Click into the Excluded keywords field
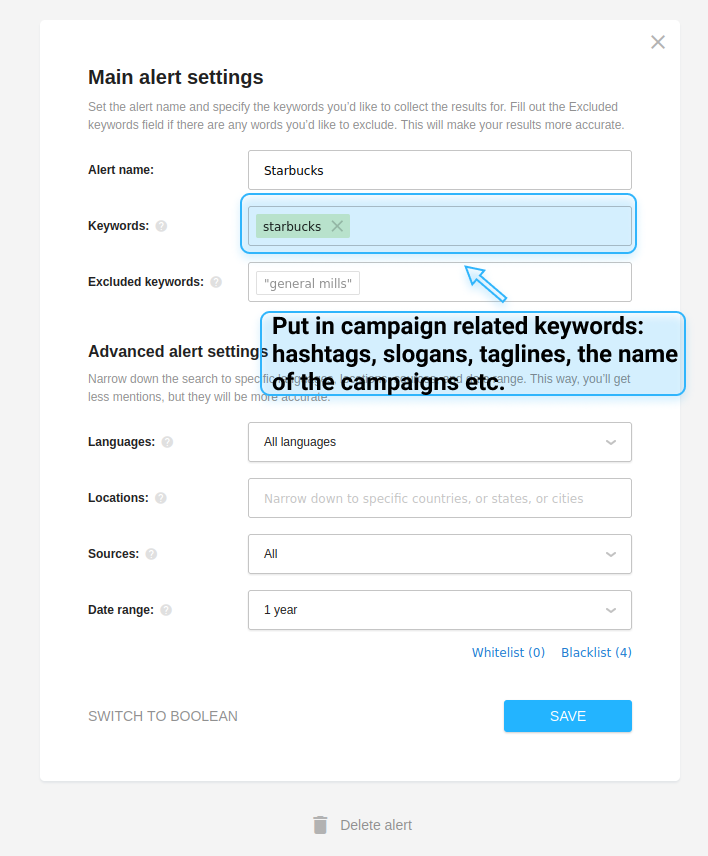The image size is (708, 856). click(440, 282)
